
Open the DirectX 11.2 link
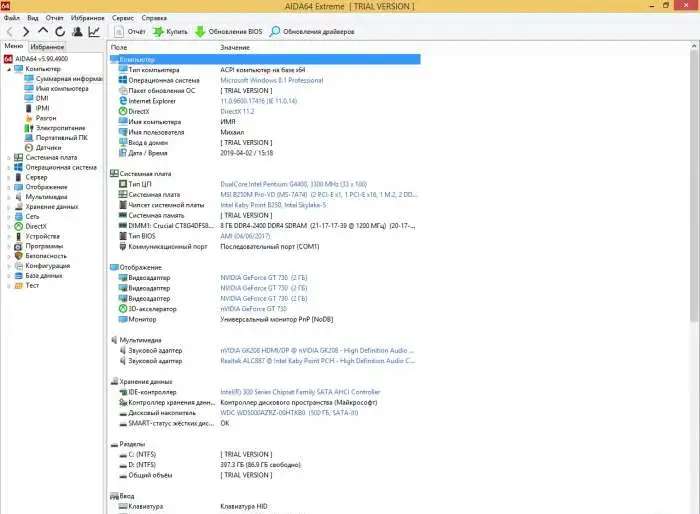click(x=237, y=112)
